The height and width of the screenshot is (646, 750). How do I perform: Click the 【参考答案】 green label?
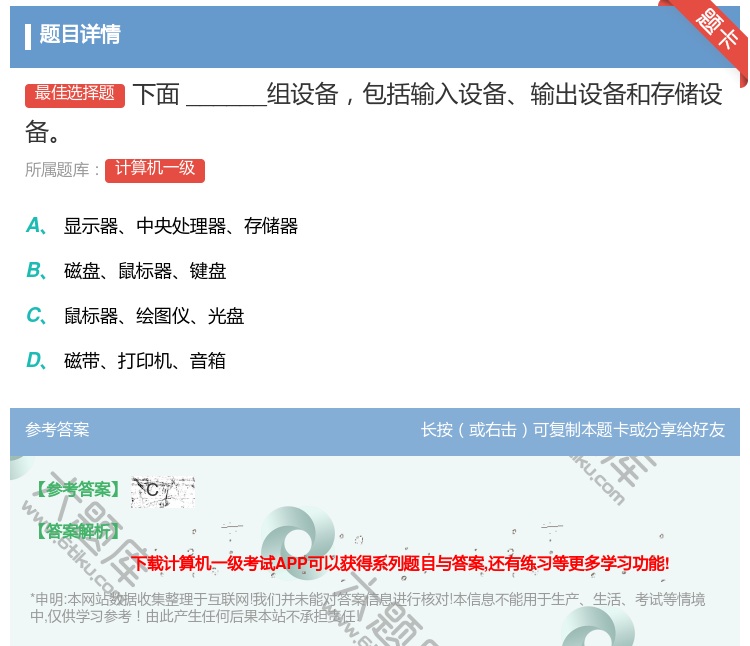[78, 489]
